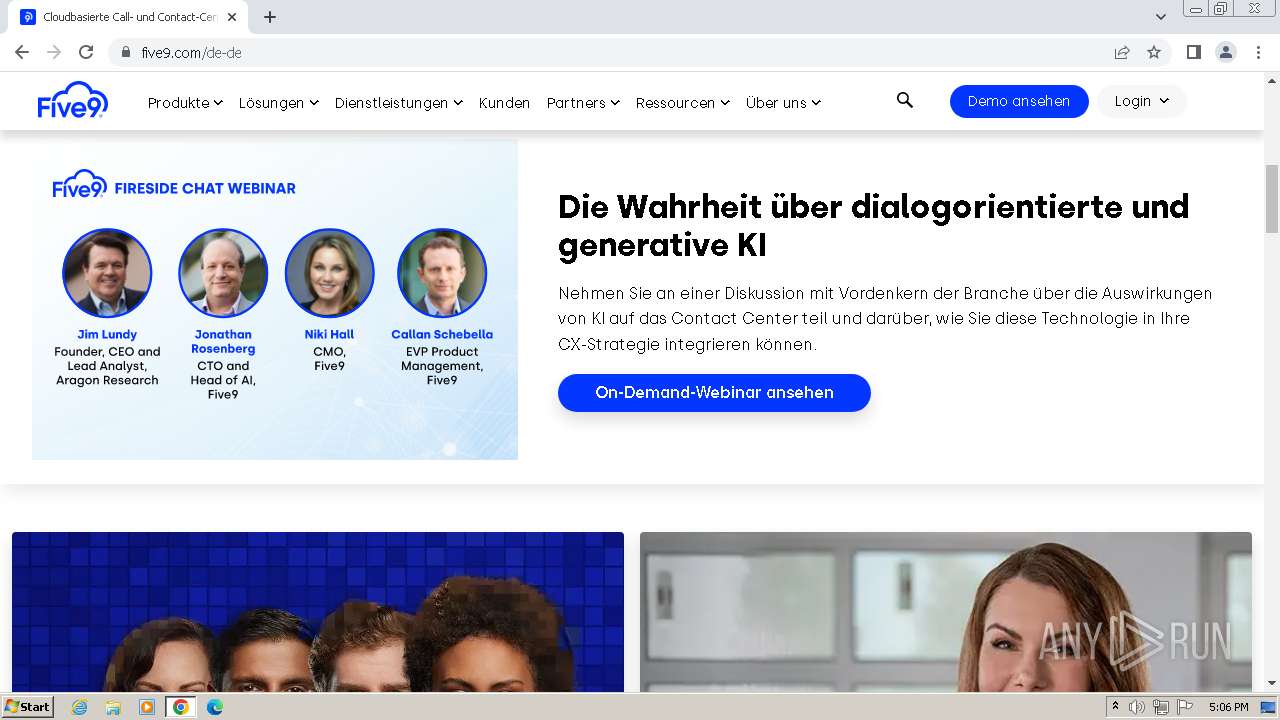Share this page via the share icon
The image size is (1280, 720).
(x=1122, y=52)
